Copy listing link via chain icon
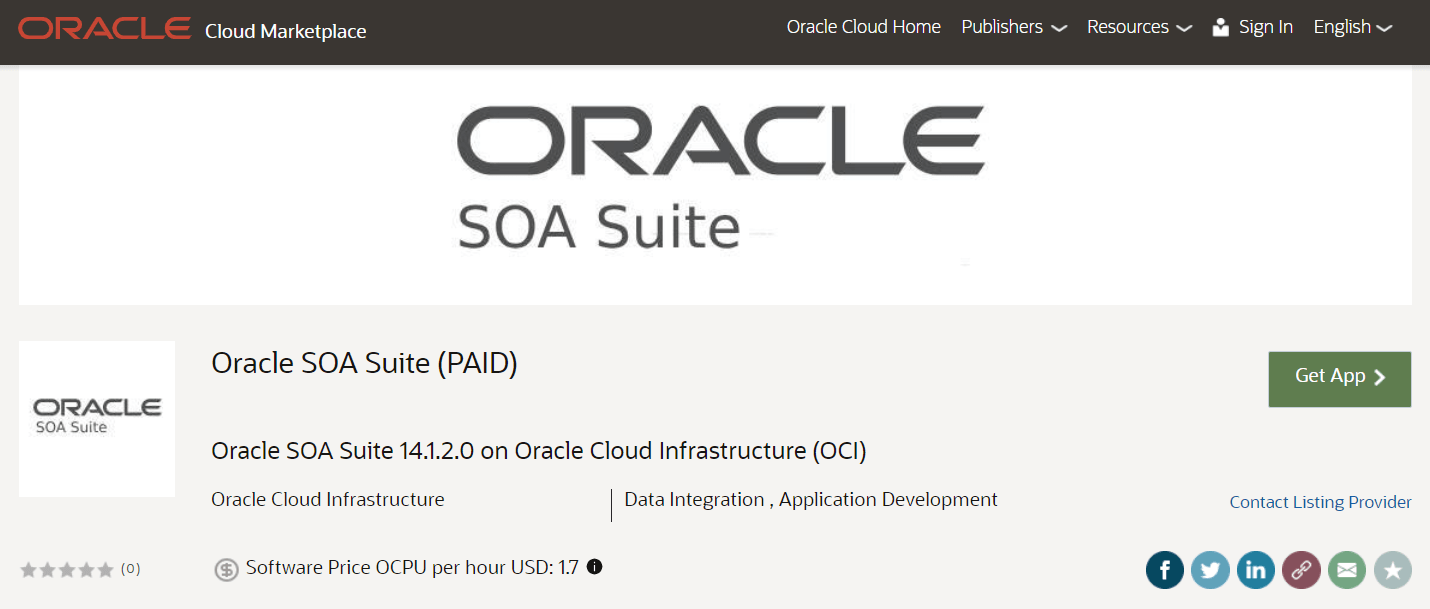The width and height of the screenshot is (1430, 609). coord(1302,570)
